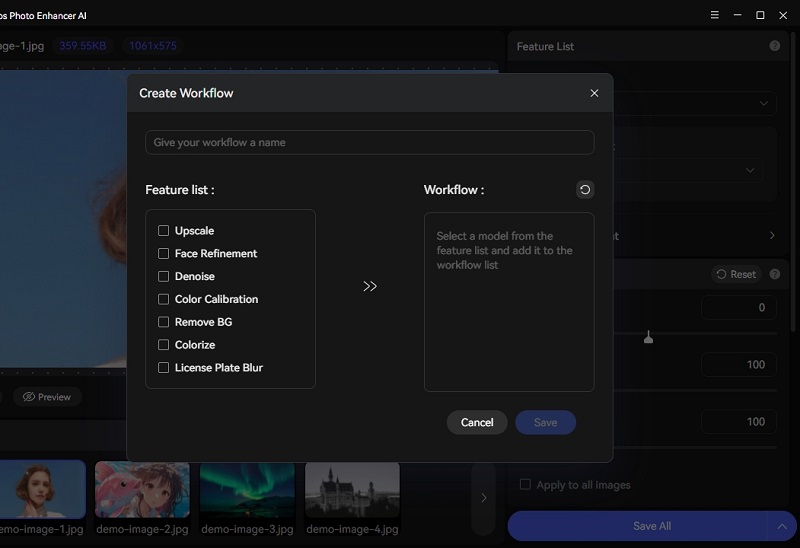Tick the Denoise checkbox
This screenshot has height=548, width=800.
tap(163, 277)
